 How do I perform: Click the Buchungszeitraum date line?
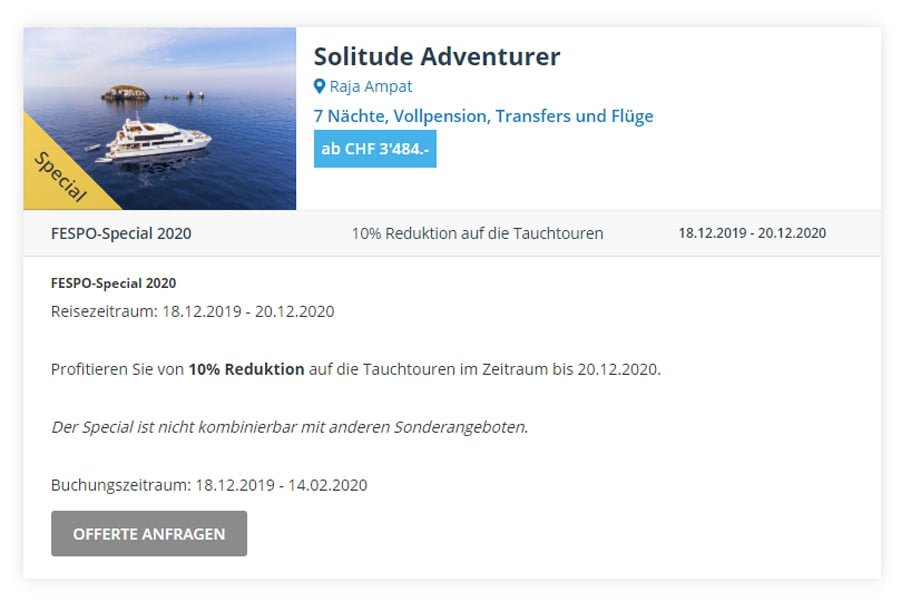click(209, 485)
